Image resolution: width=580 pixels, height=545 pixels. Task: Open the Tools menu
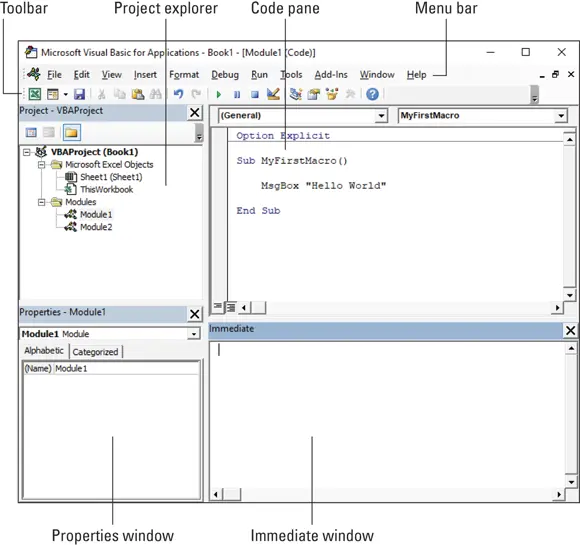coord(291,75)
